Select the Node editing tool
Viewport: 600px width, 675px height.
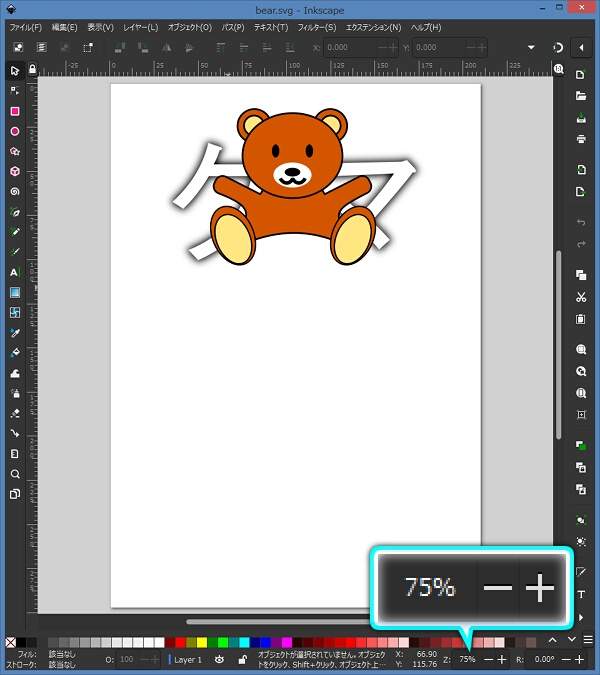[x=15, y=91]
